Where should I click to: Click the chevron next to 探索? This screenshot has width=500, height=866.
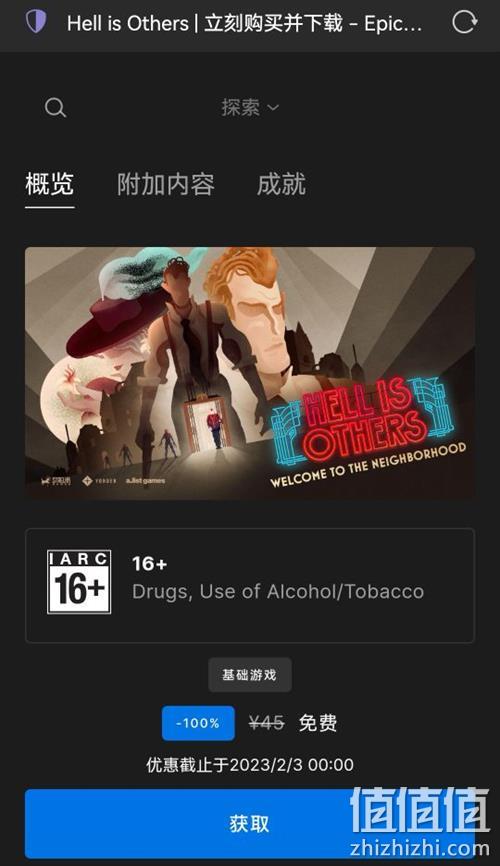(x=273, y=108)
